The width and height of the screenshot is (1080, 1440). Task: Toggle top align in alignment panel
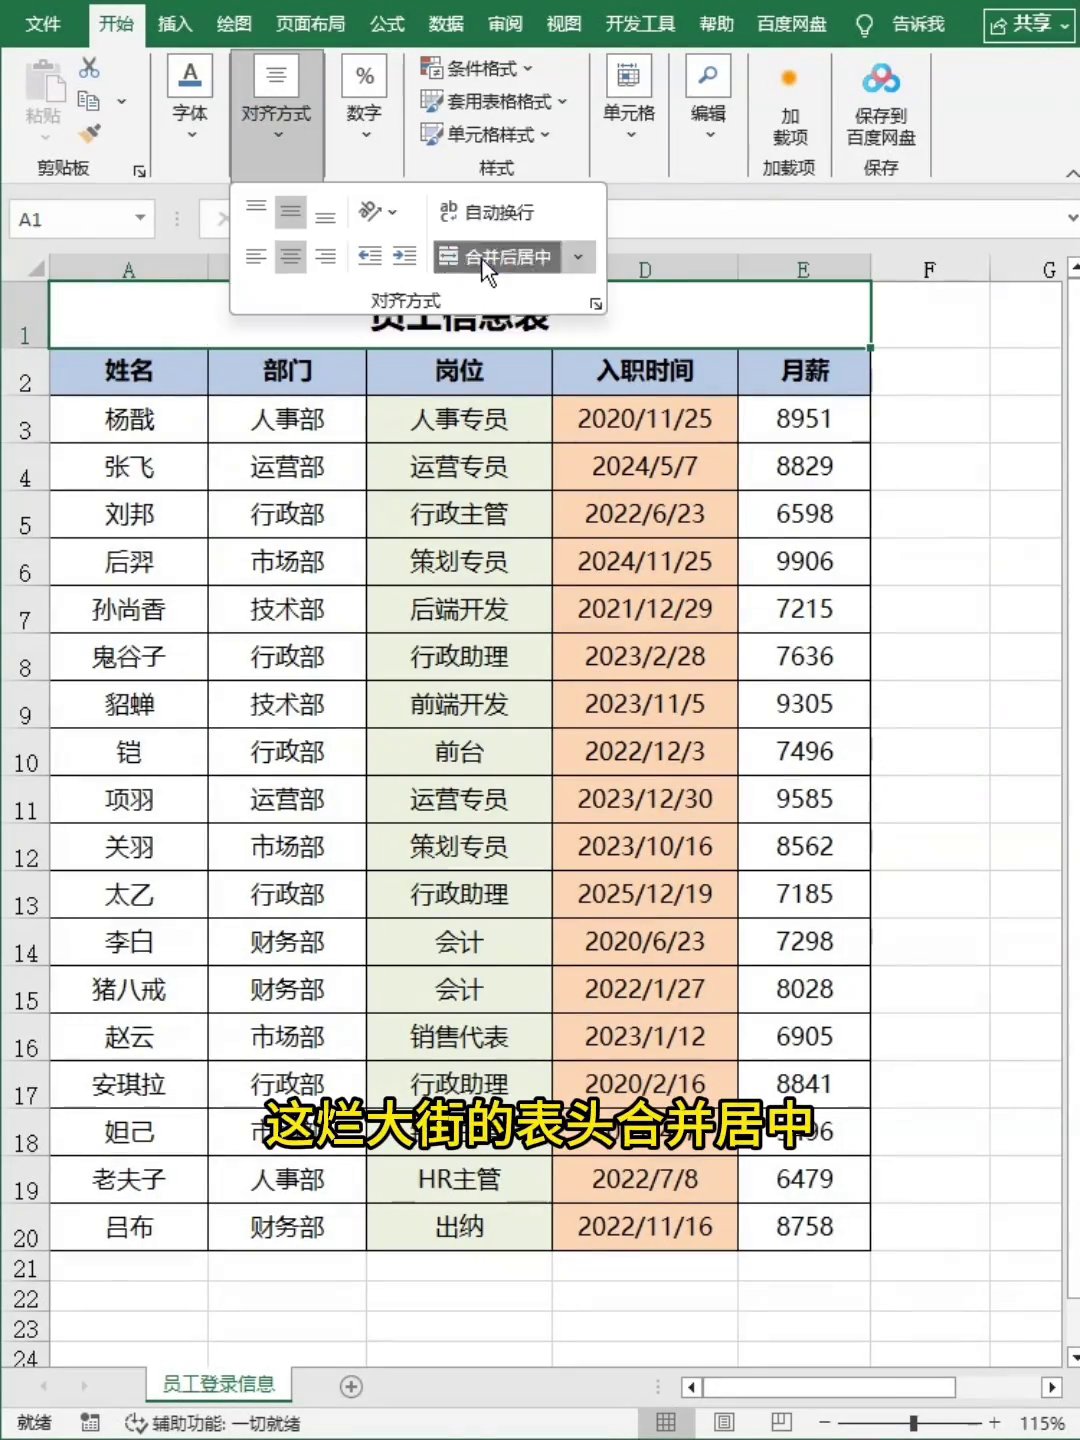[x=256, y=211]
